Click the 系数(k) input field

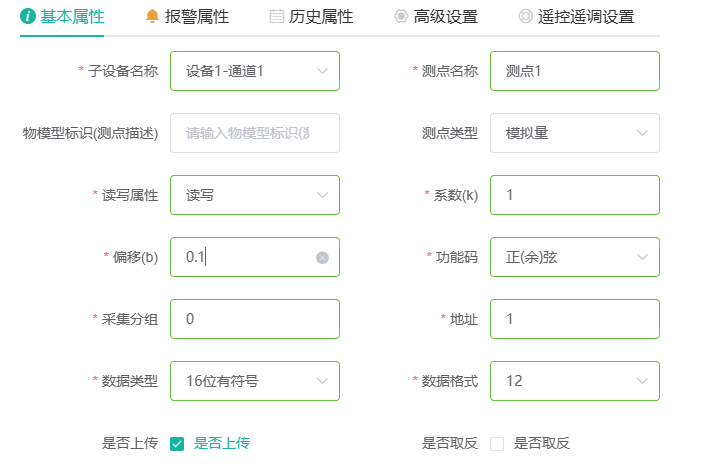tap(575, 195)
